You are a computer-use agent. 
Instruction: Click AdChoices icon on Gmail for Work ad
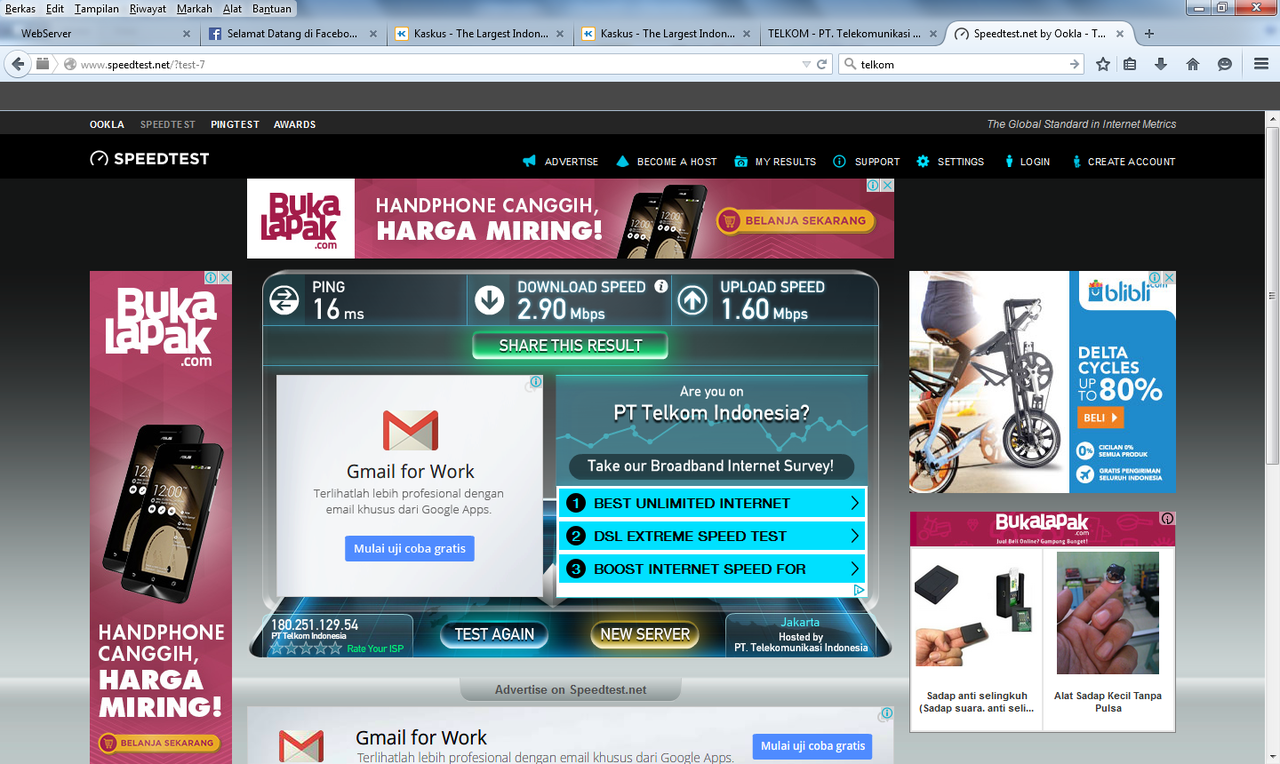point(536,382)
